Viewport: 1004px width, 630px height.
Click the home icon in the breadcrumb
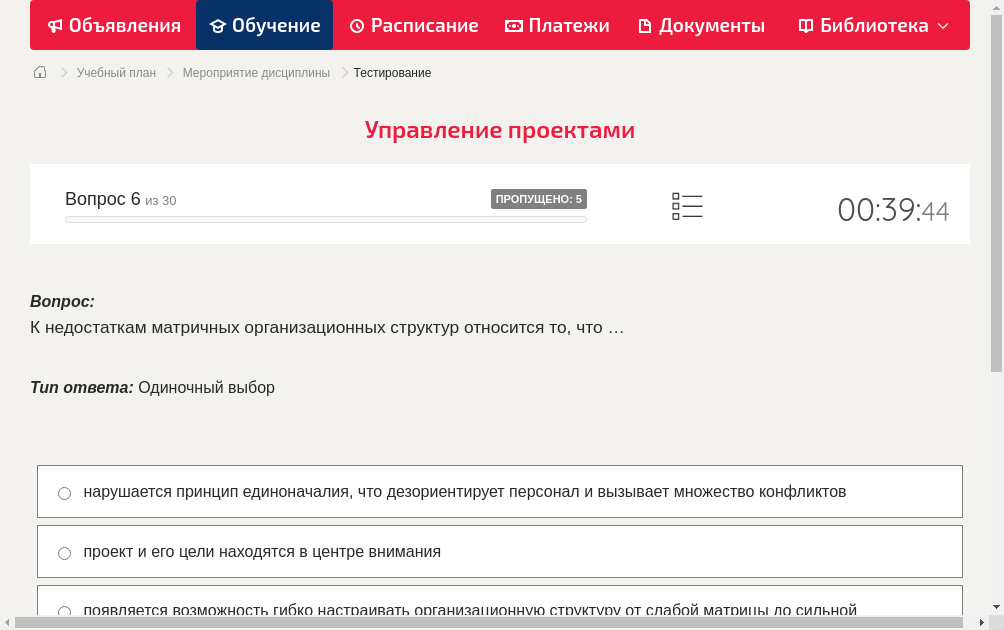[39, 72]
